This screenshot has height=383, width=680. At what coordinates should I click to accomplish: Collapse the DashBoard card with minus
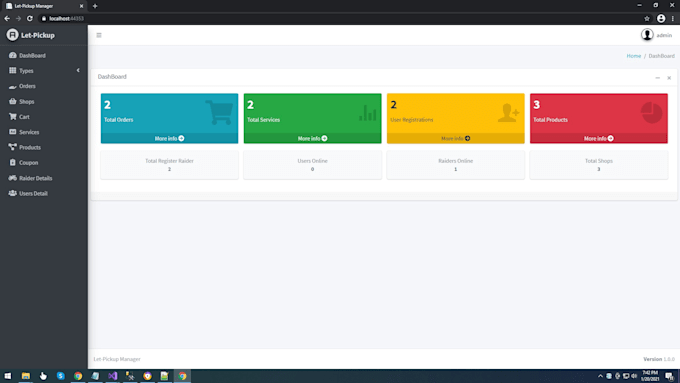tap(657, 78)
